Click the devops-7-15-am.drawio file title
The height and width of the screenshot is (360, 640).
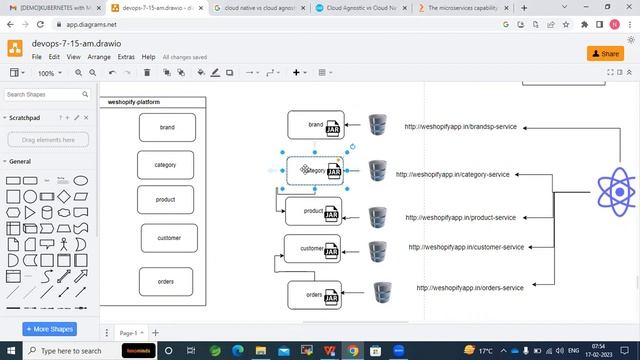pyautogui.click(x=76, y=43)
